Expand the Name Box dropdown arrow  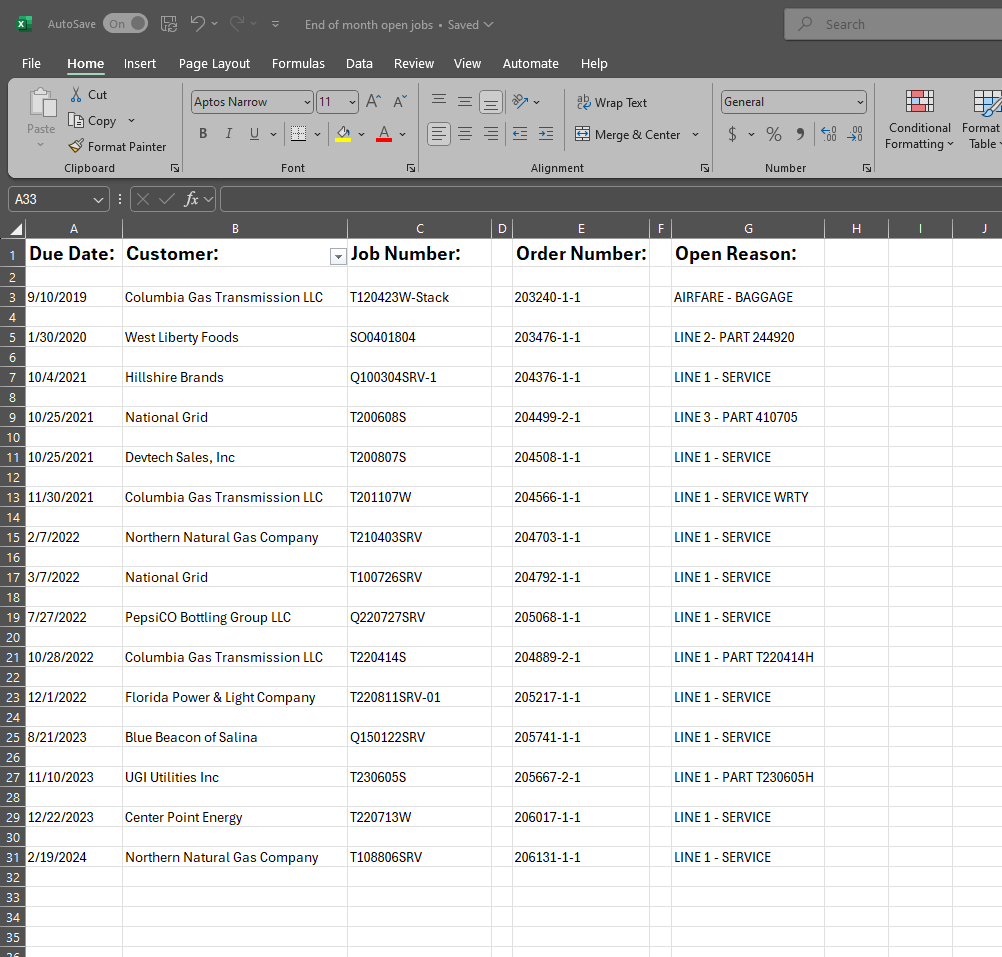(98, 199)
